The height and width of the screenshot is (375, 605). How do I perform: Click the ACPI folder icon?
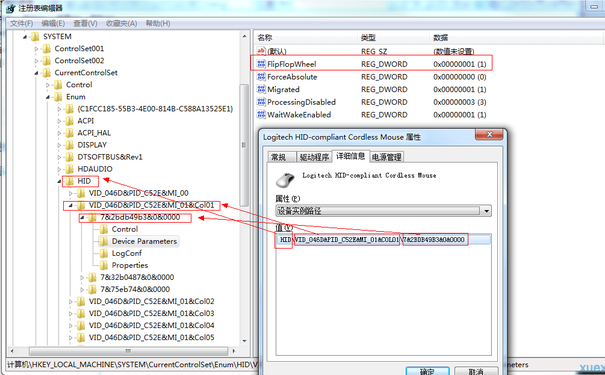(x=69, y=121)
